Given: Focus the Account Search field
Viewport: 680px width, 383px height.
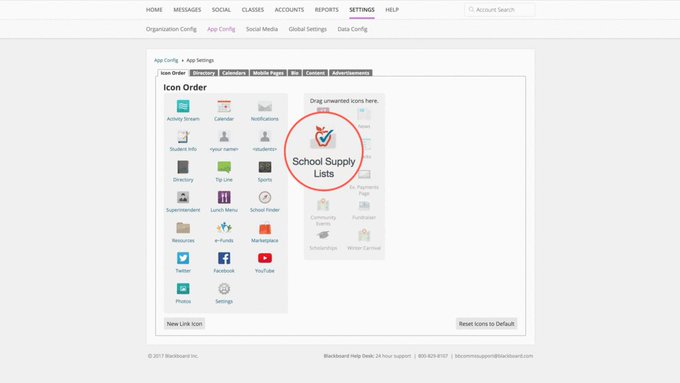Looking at the screenshot, I should [500, 10].
